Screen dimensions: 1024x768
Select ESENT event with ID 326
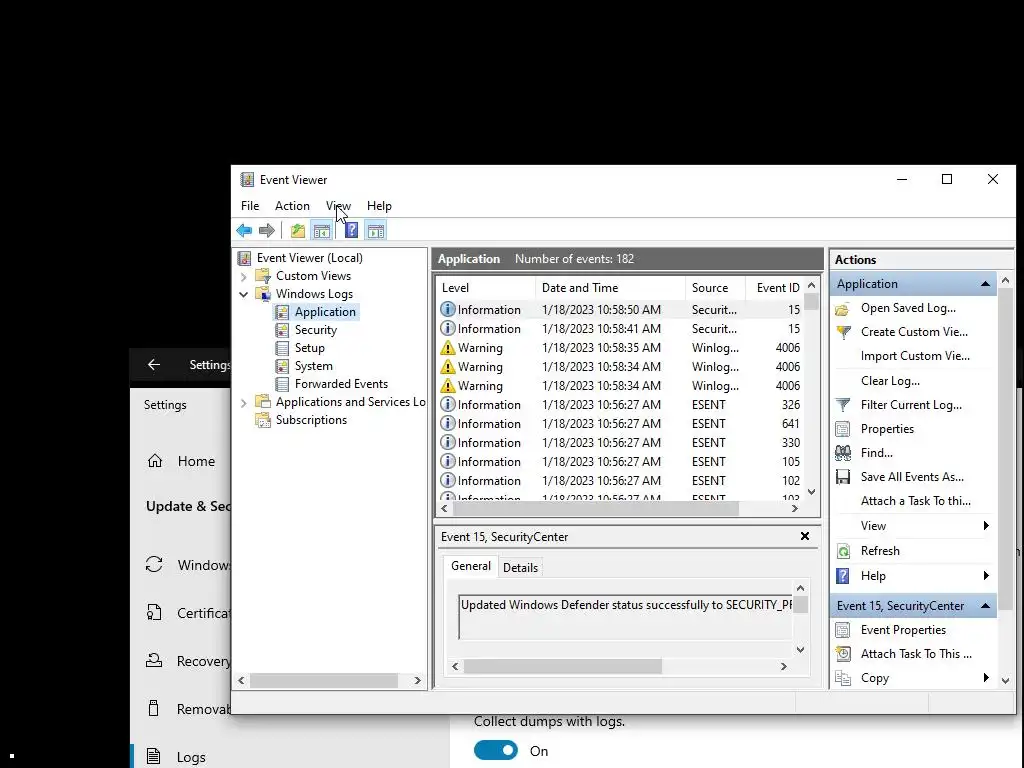click(x=620, y=405)
